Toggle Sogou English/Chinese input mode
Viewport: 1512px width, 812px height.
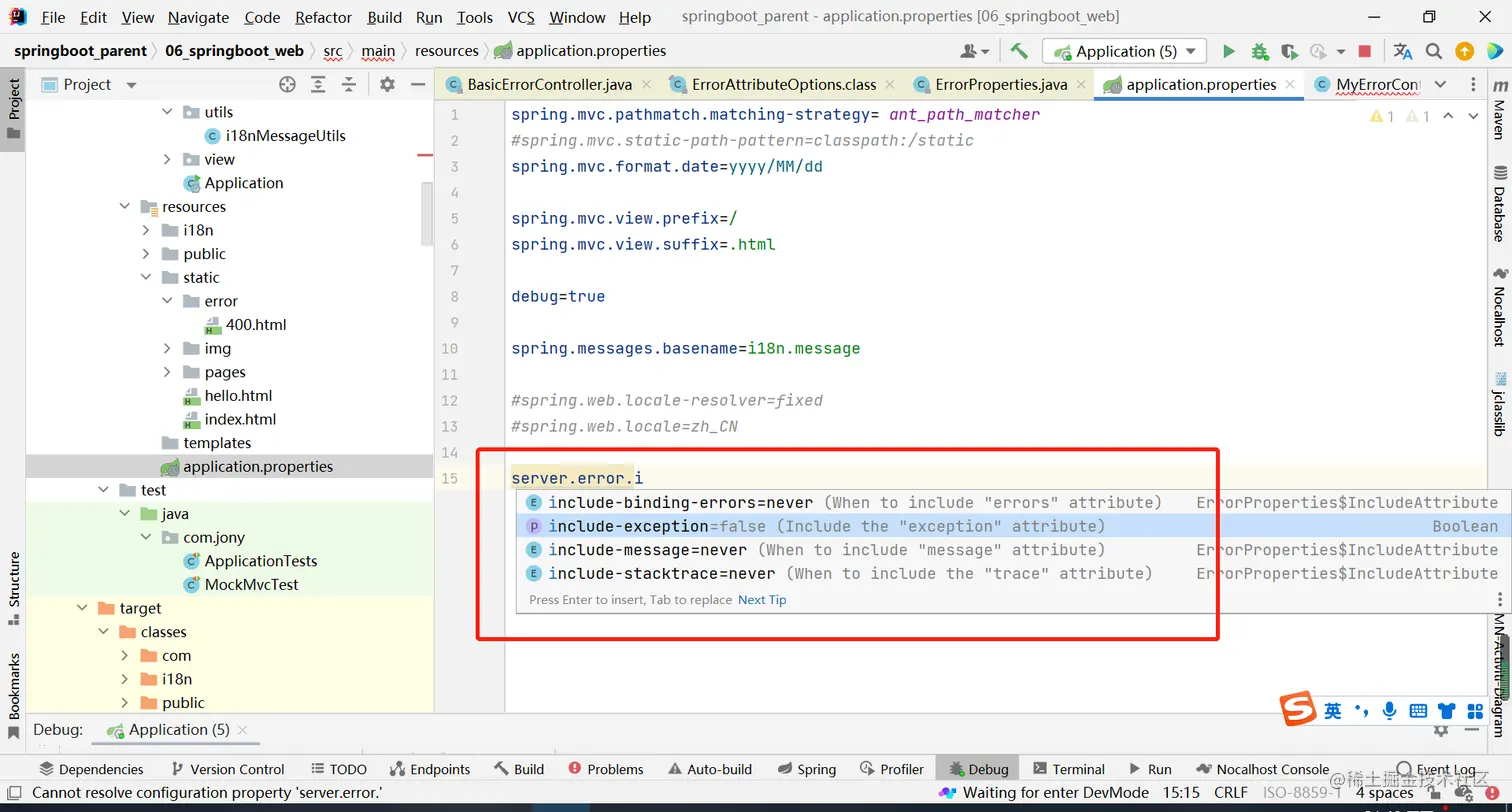coord(1333,711)
